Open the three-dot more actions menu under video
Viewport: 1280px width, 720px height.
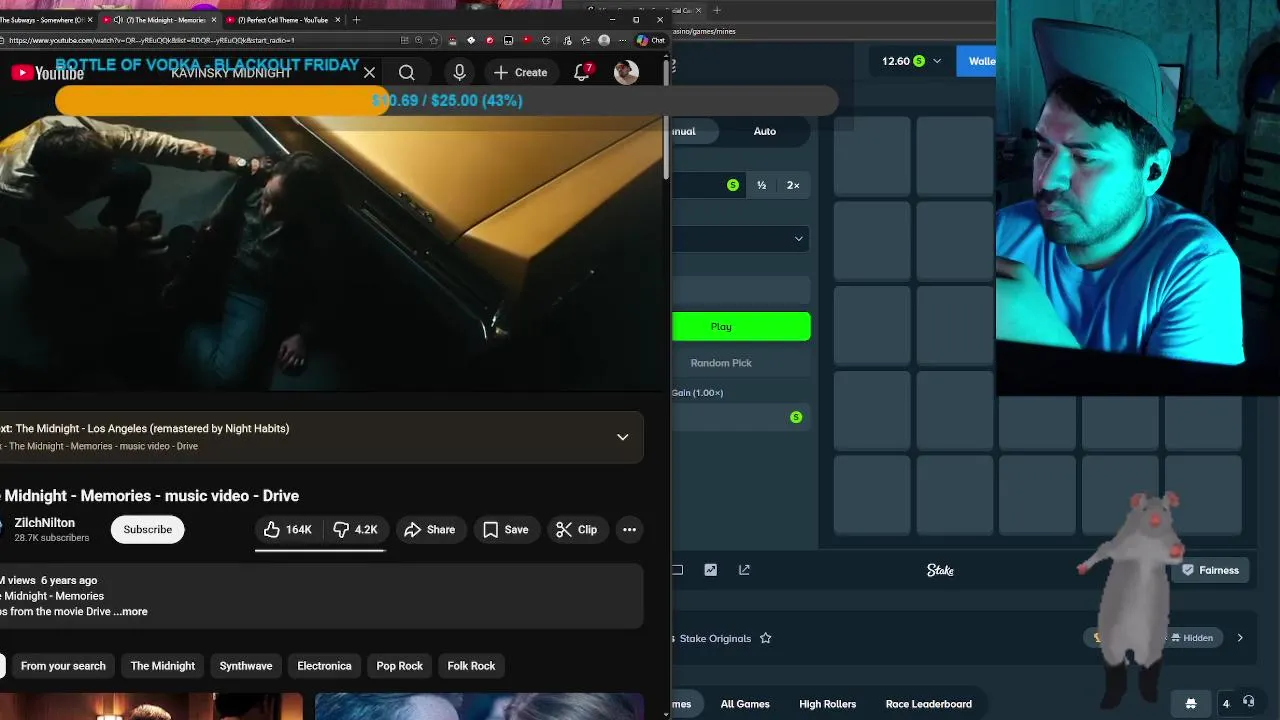point(629,530)
